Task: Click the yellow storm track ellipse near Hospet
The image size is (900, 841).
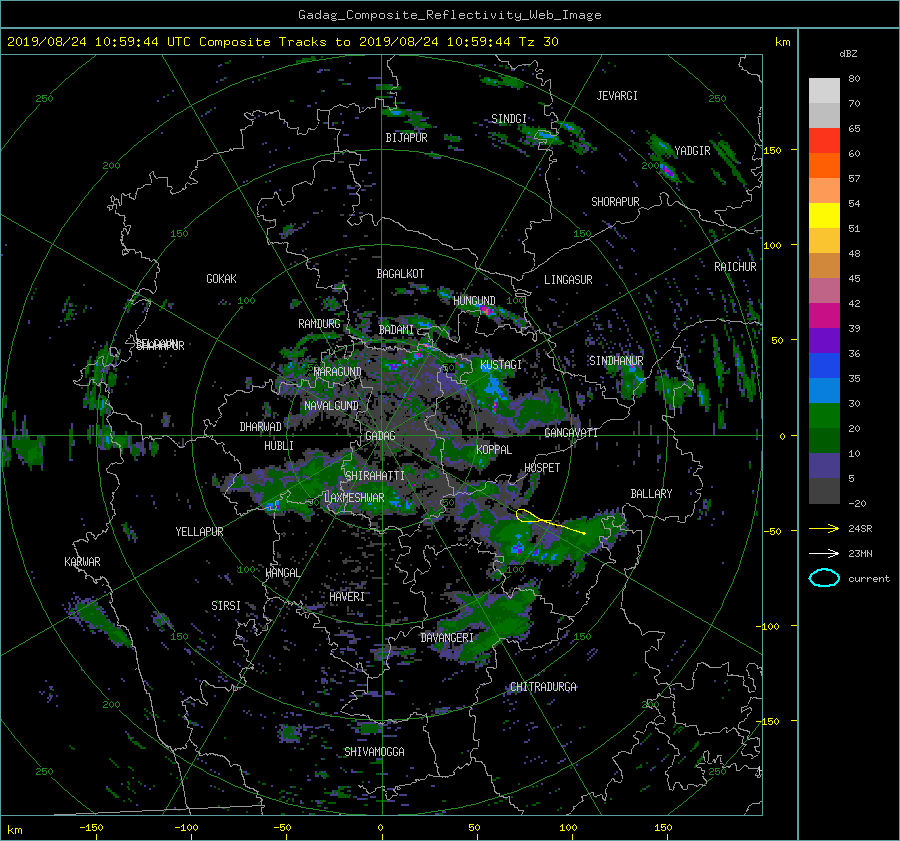Action: tap(527, 516)
